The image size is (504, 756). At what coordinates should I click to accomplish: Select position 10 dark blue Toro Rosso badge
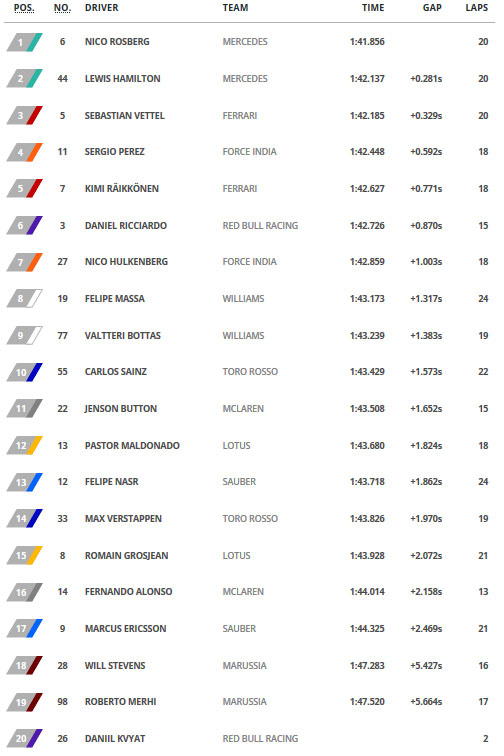coord(25,372)
